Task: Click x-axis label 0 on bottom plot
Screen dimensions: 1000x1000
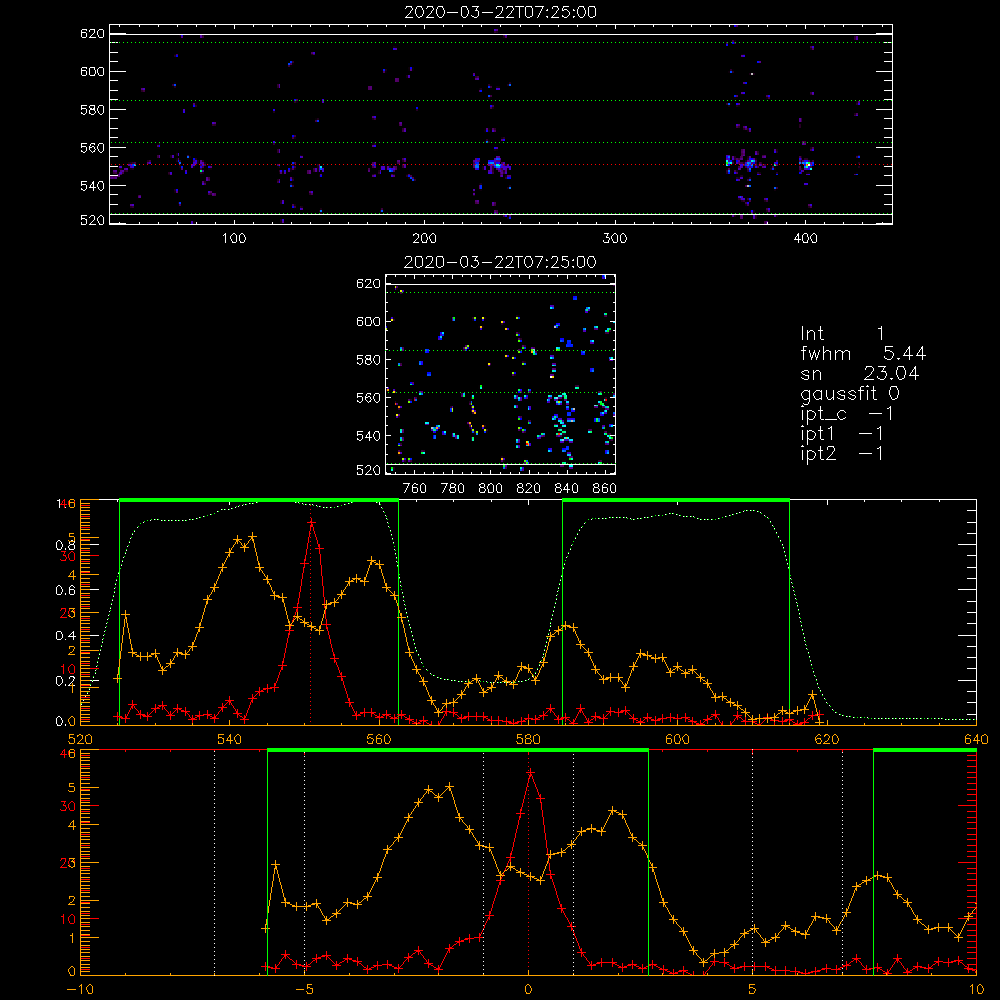Action: [528, 989]
